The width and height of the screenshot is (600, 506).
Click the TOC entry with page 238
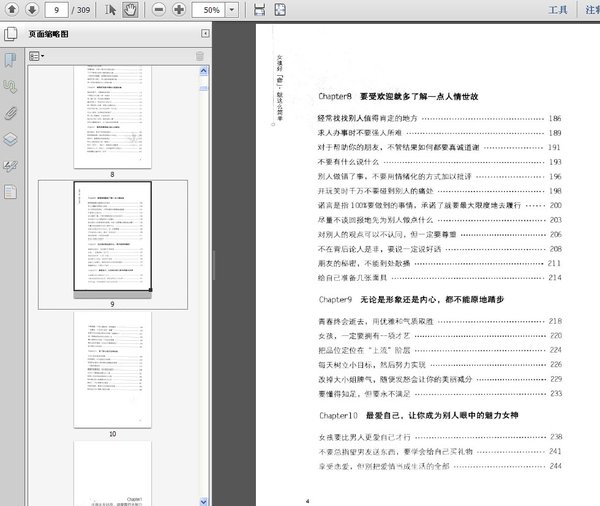coord(440,437)
